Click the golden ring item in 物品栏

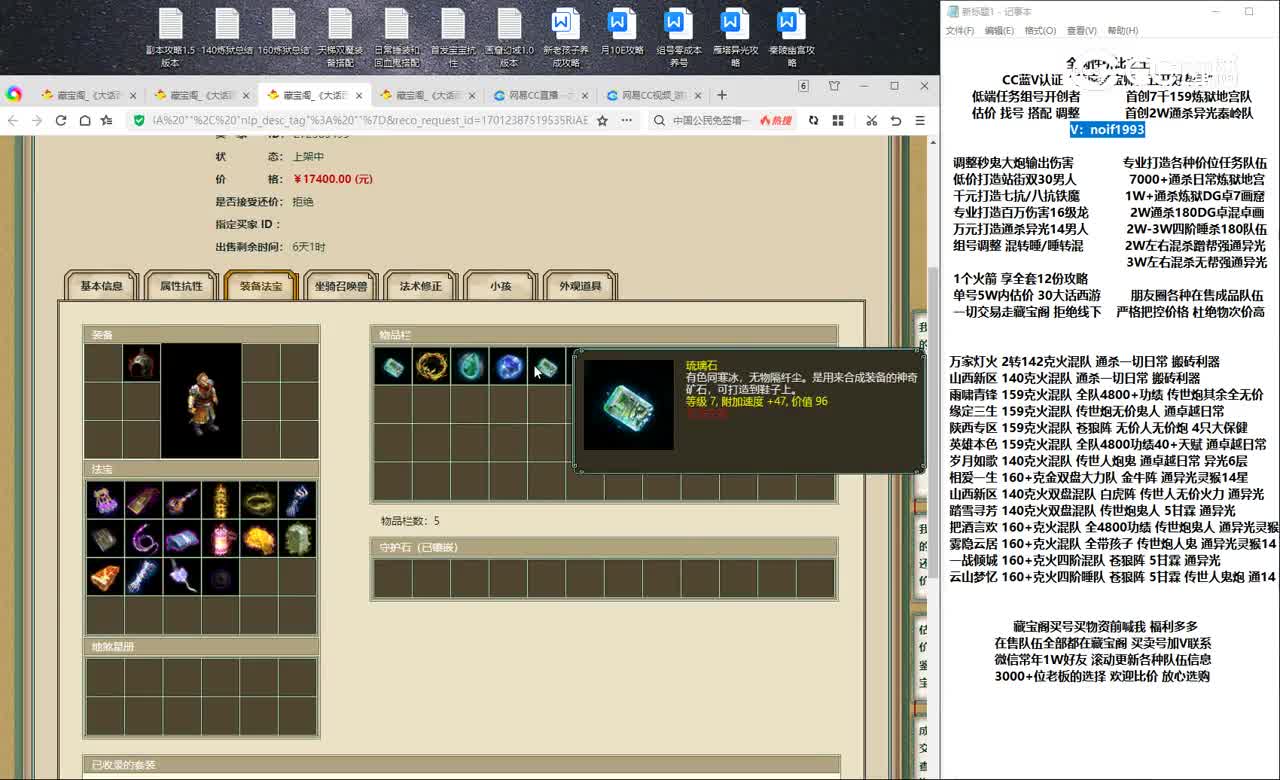(431, 366)
